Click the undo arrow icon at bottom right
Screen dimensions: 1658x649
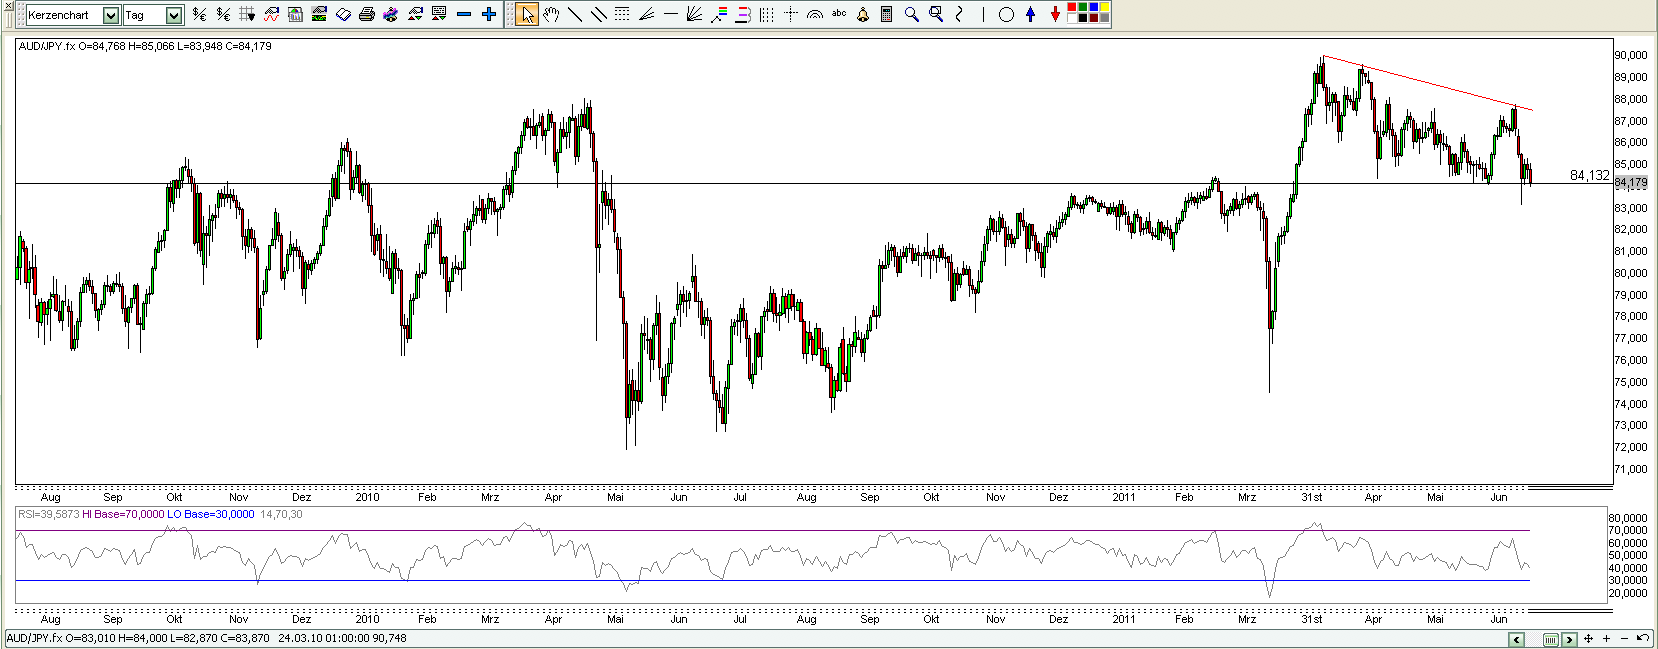(x=1642, y=639)
